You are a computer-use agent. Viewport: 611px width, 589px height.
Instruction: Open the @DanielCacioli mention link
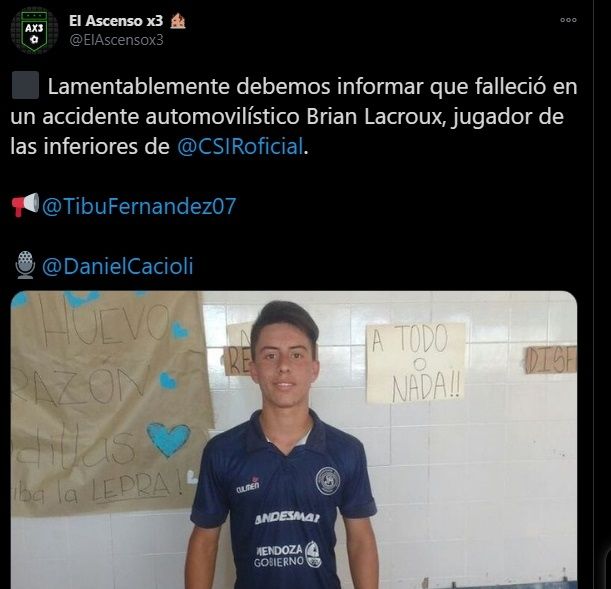click(x=117, y=266)
